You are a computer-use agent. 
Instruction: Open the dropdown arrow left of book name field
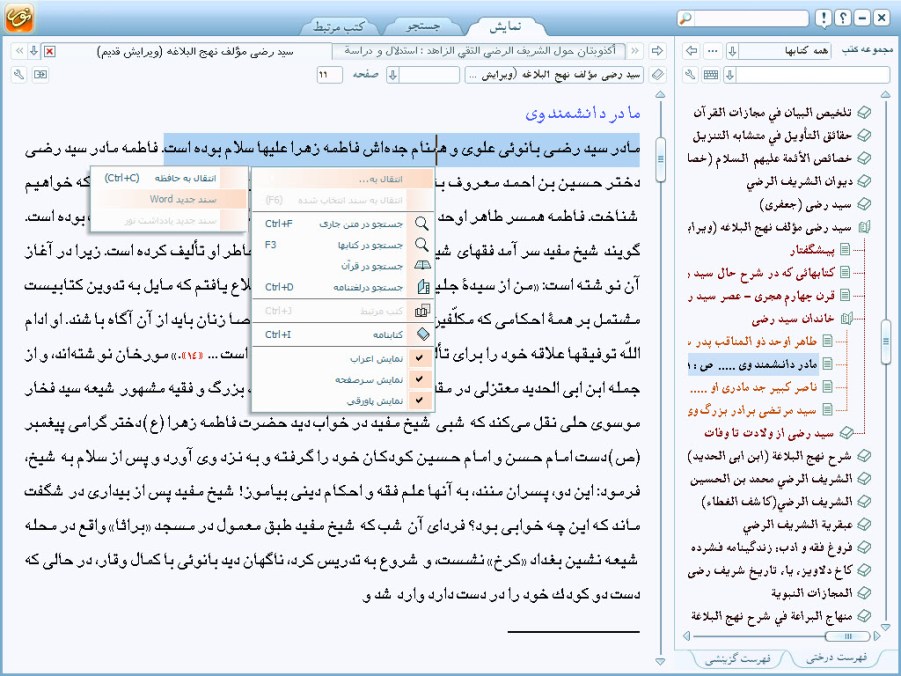[392, 75]
